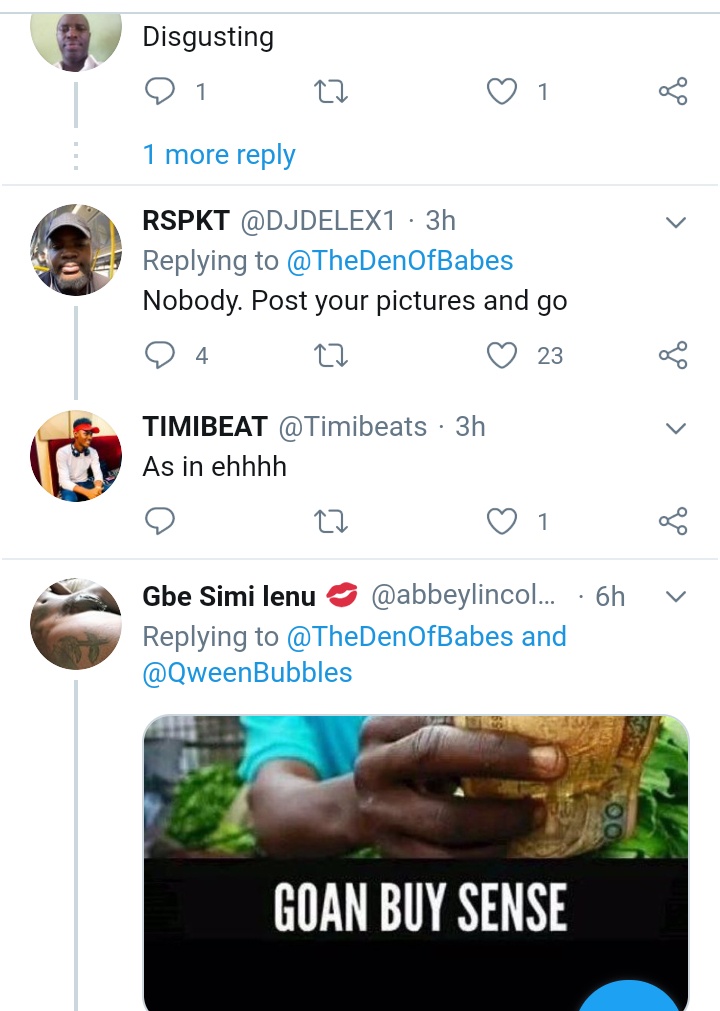Like the Disgusting tweet

502,92
